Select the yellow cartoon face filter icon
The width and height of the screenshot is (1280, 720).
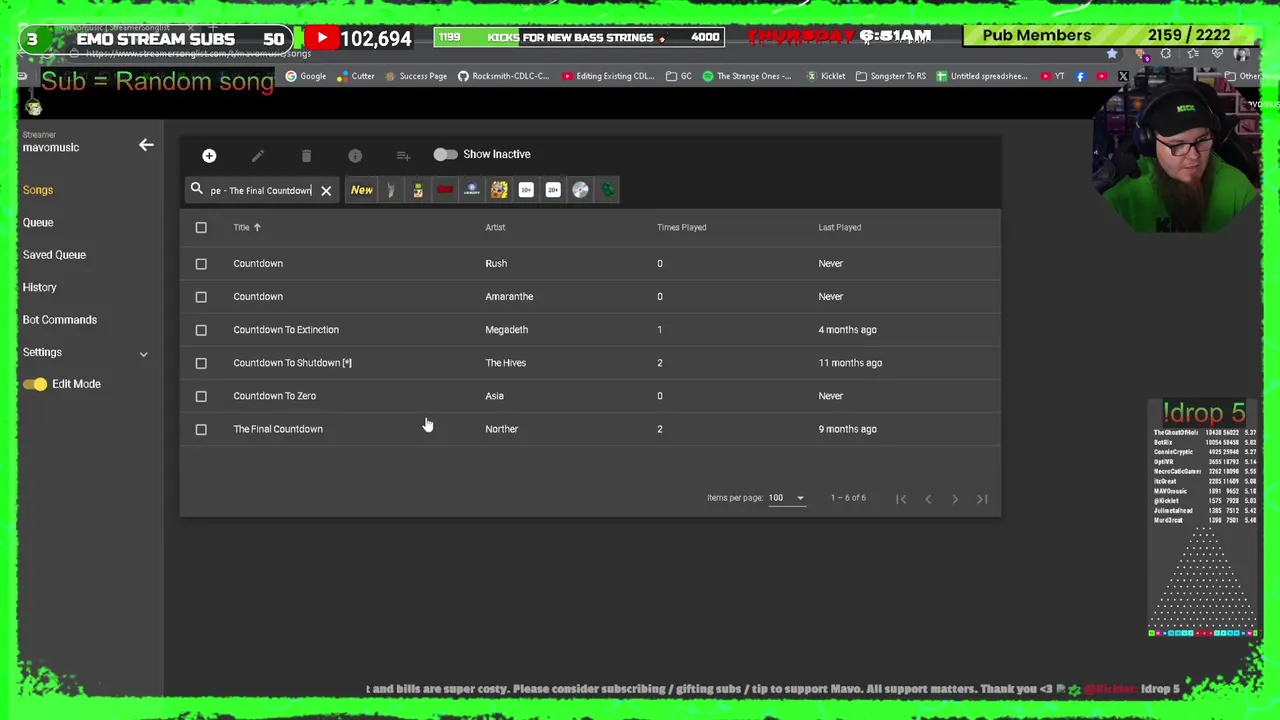(x=499, y=190)
